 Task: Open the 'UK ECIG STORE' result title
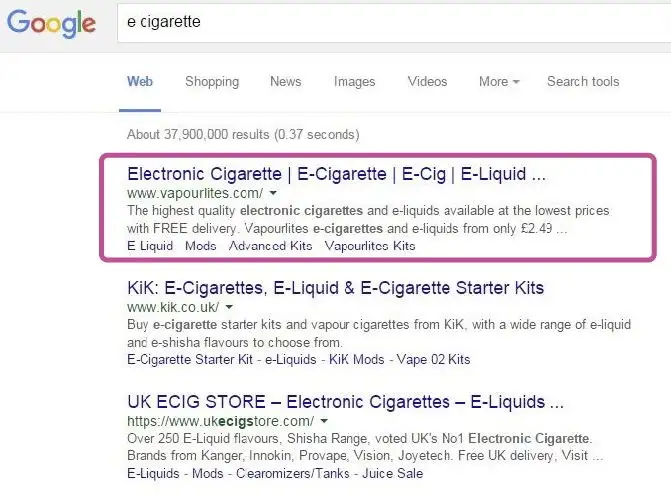345,402
